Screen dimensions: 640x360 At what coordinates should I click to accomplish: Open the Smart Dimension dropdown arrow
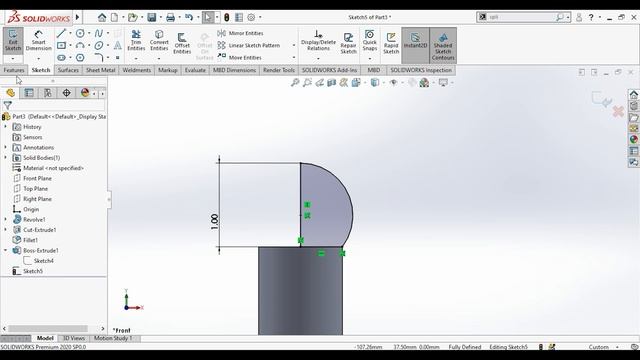pyautogui.click(x=38, y=59)
